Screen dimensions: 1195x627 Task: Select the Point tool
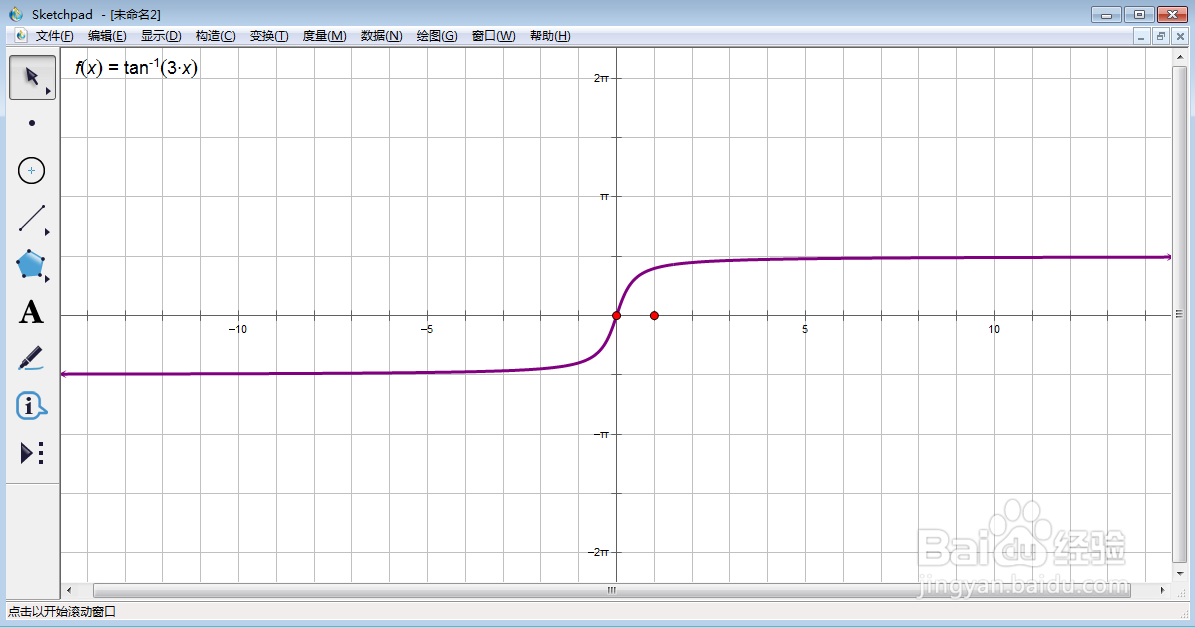(31, 122)
